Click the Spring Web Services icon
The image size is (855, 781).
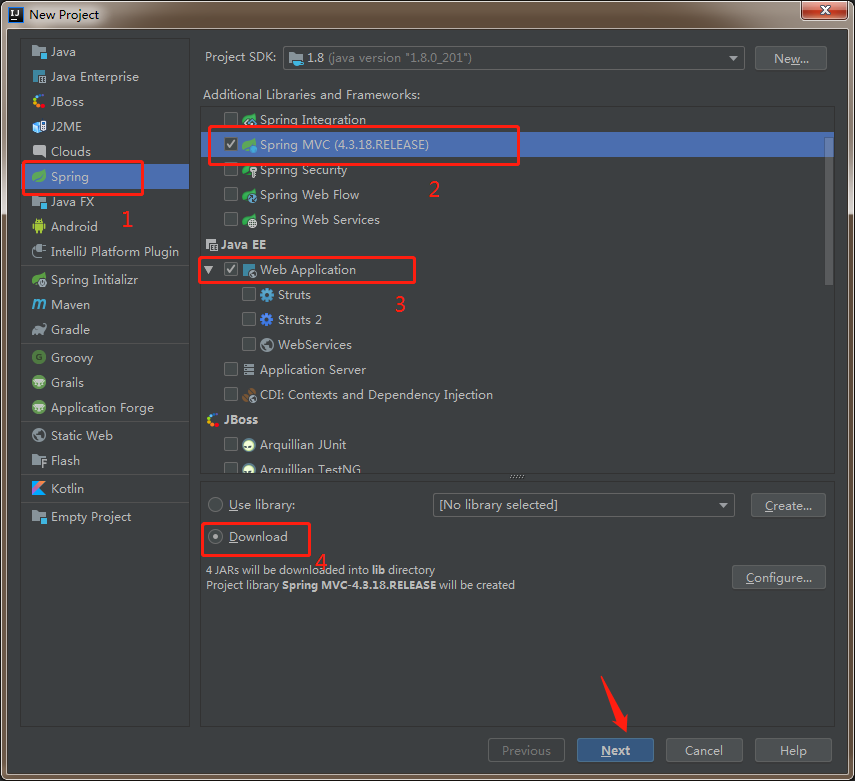[249, 220]
